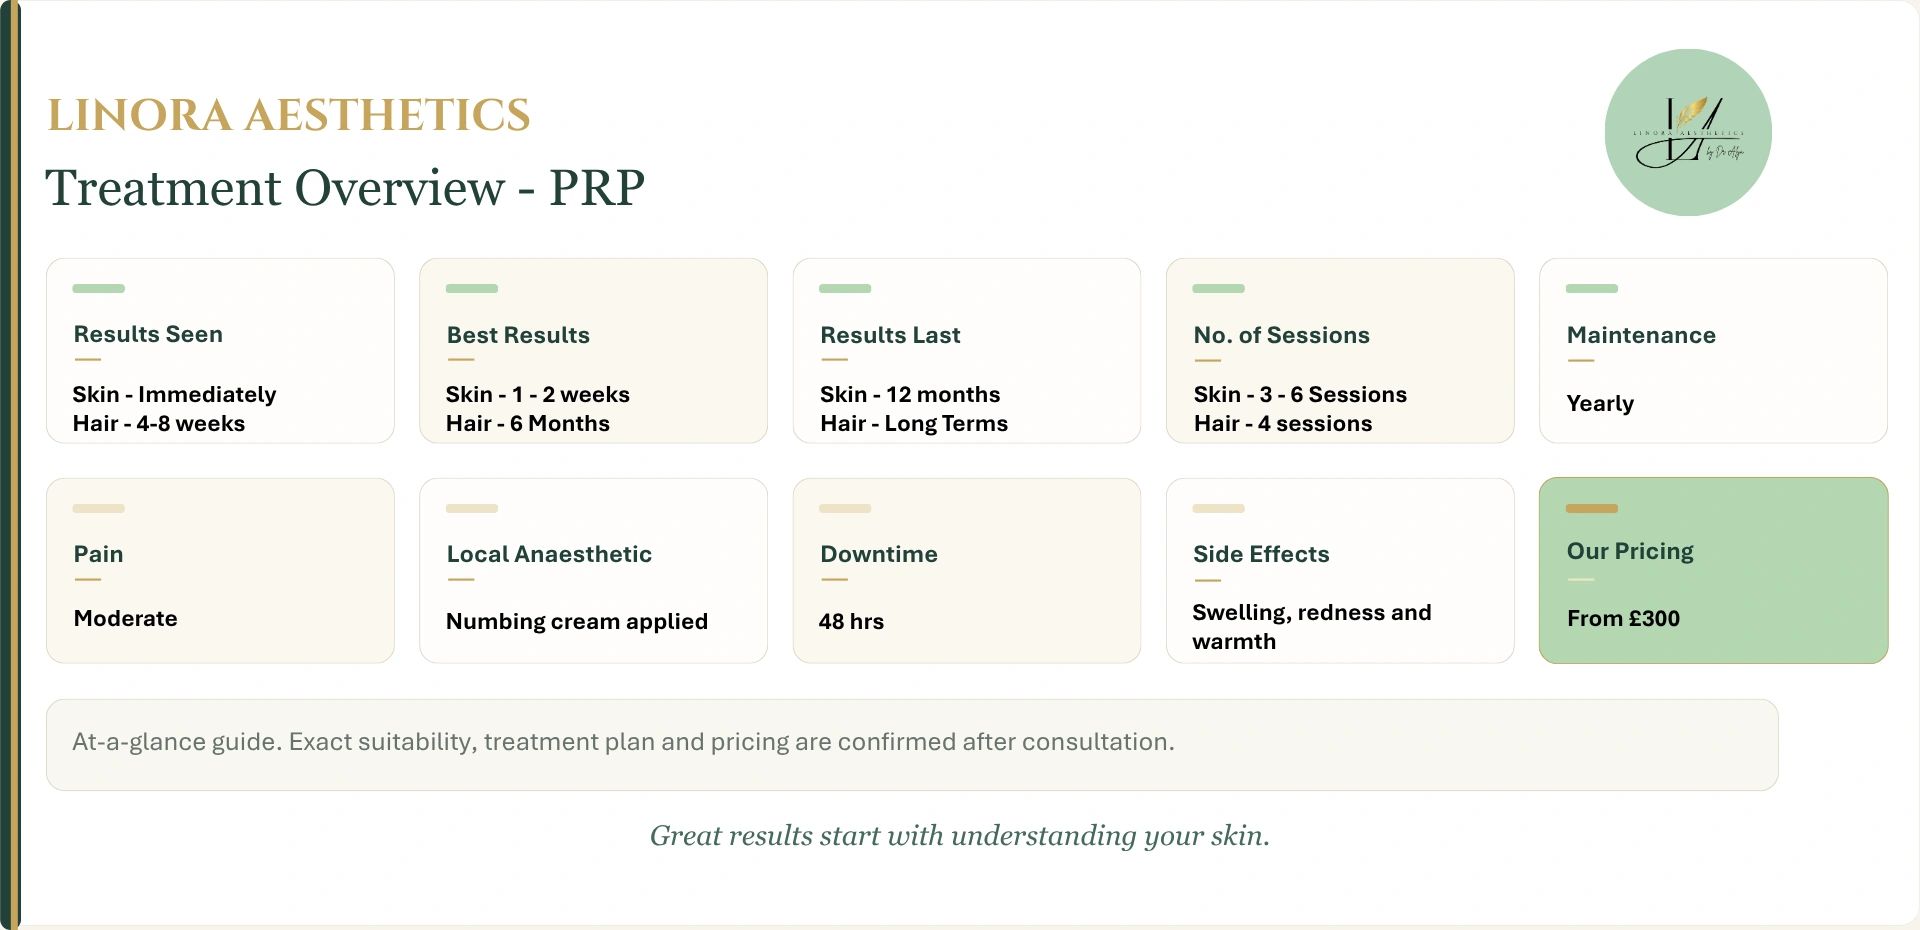Click the green accent bar in Results Seen card
Screen dimensions: 1920x930
(x=98, y=288)
